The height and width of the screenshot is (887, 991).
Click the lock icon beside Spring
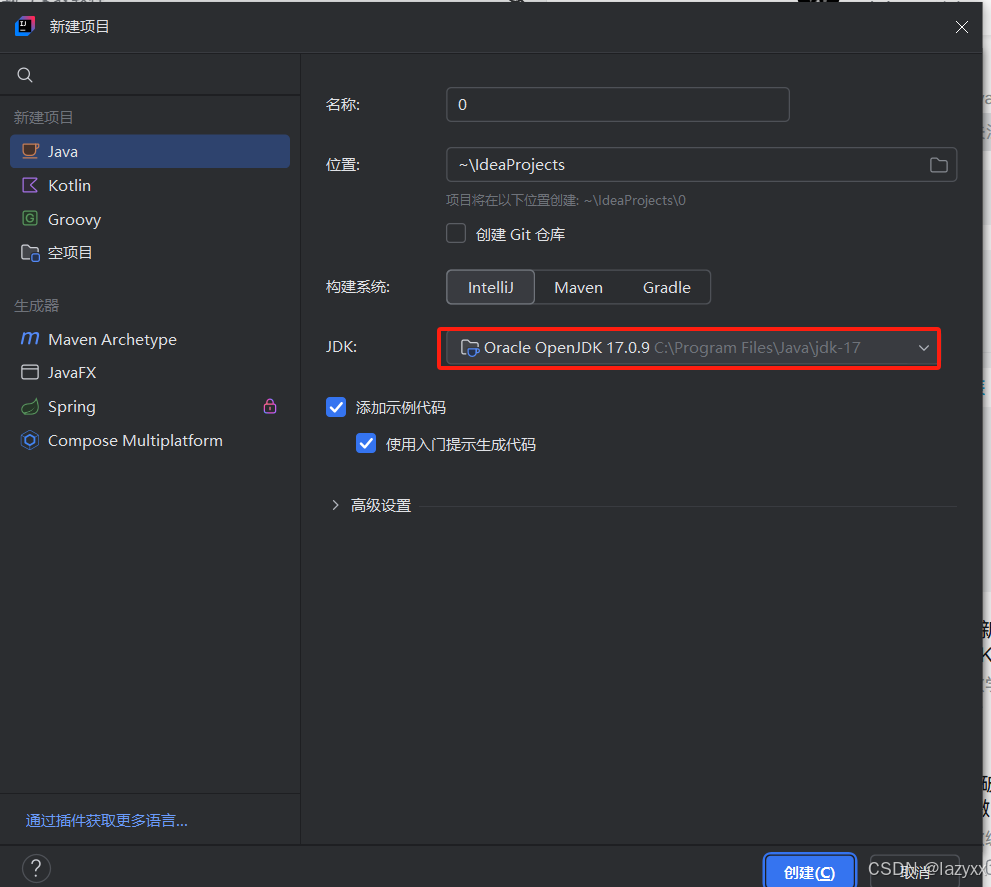point(270,406)
